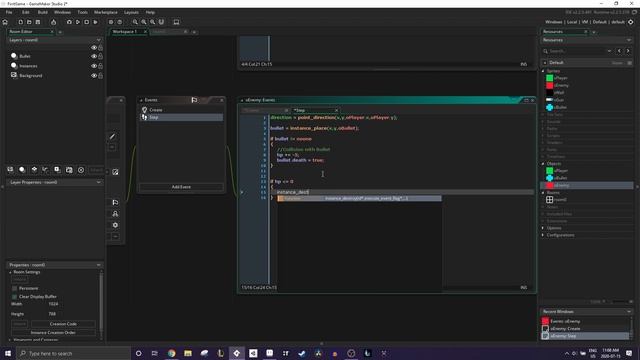Viewport: 640px width, 360px height.
Task: Lock the Bullet layer
Action: pos(100,56)
